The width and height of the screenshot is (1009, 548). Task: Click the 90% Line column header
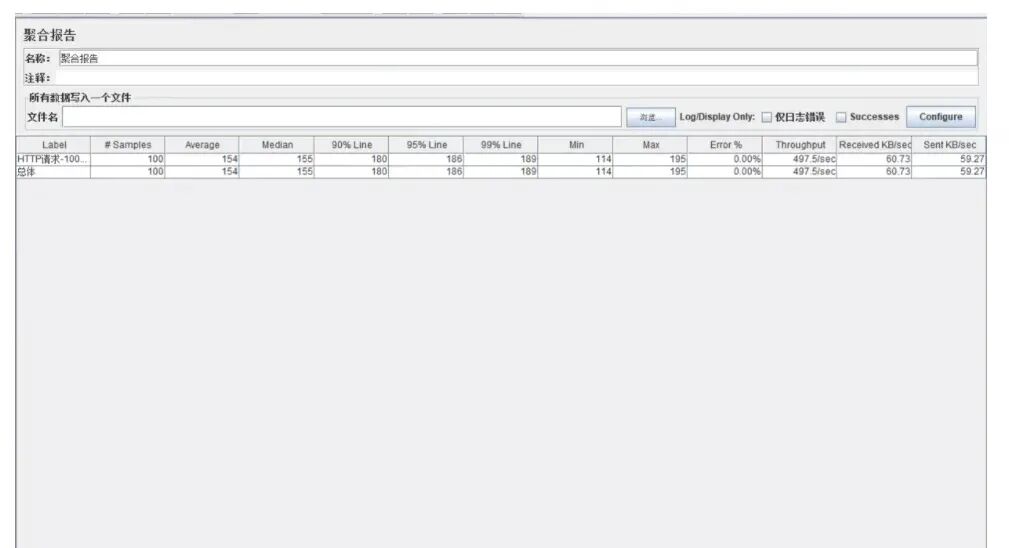tap(351, 145)
